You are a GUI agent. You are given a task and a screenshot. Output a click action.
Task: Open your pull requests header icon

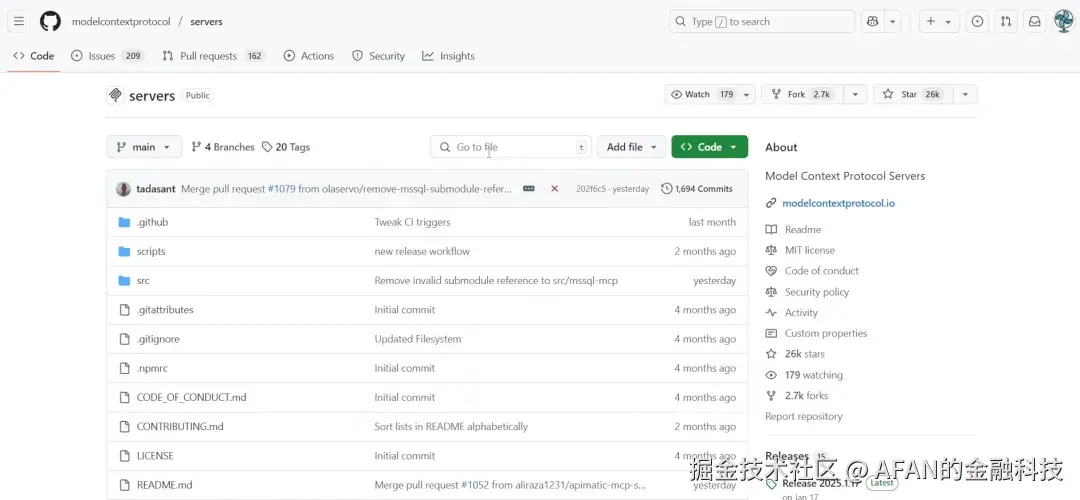[x=1006, y=21]
